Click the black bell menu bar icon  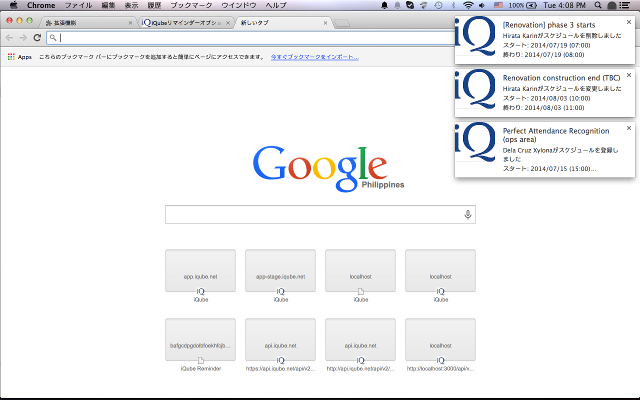(x=384, y=5)
